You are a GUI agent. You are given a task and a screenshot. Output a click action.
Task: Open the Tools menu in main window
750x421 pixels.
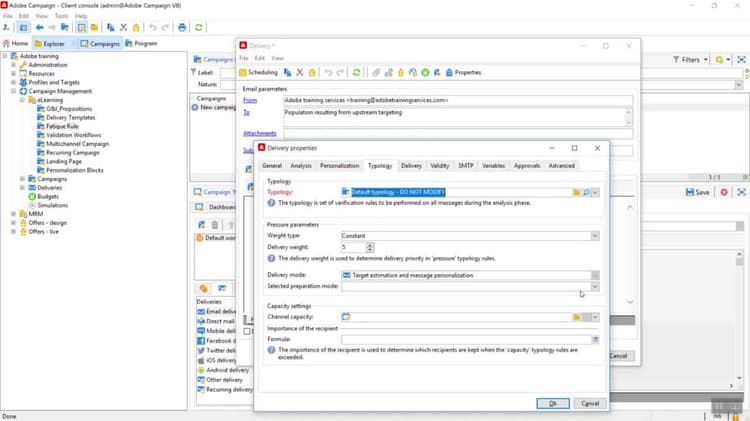(x=61, y=16)
